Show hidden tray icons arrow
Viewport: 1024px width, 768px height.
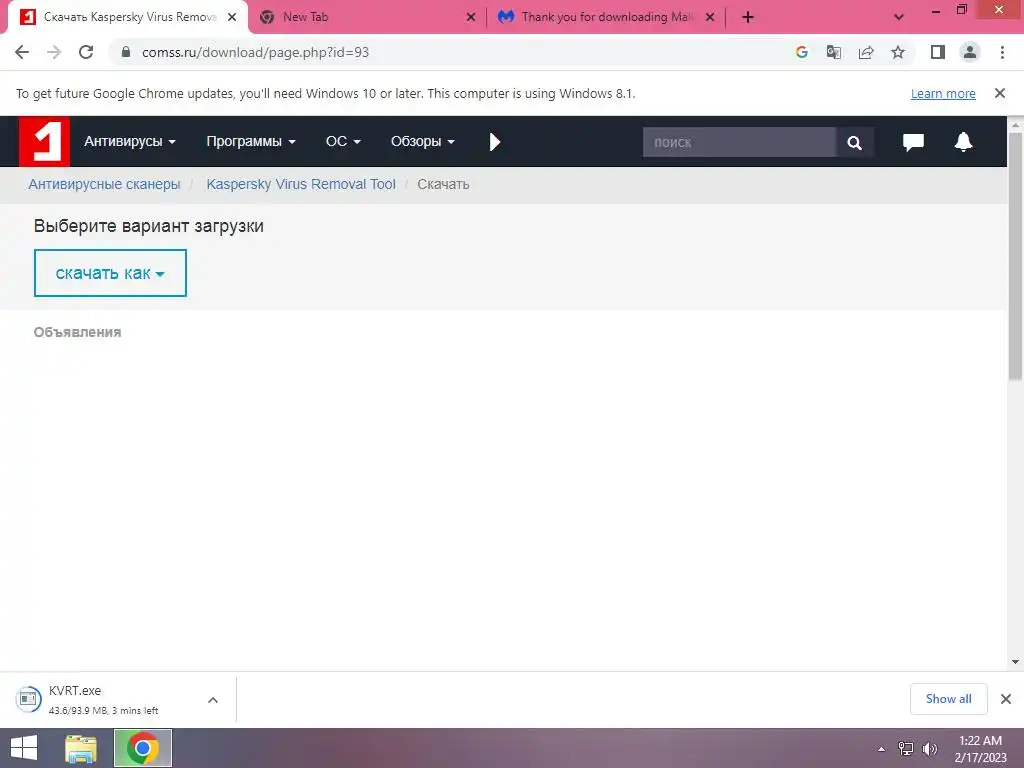pos(881,749)
